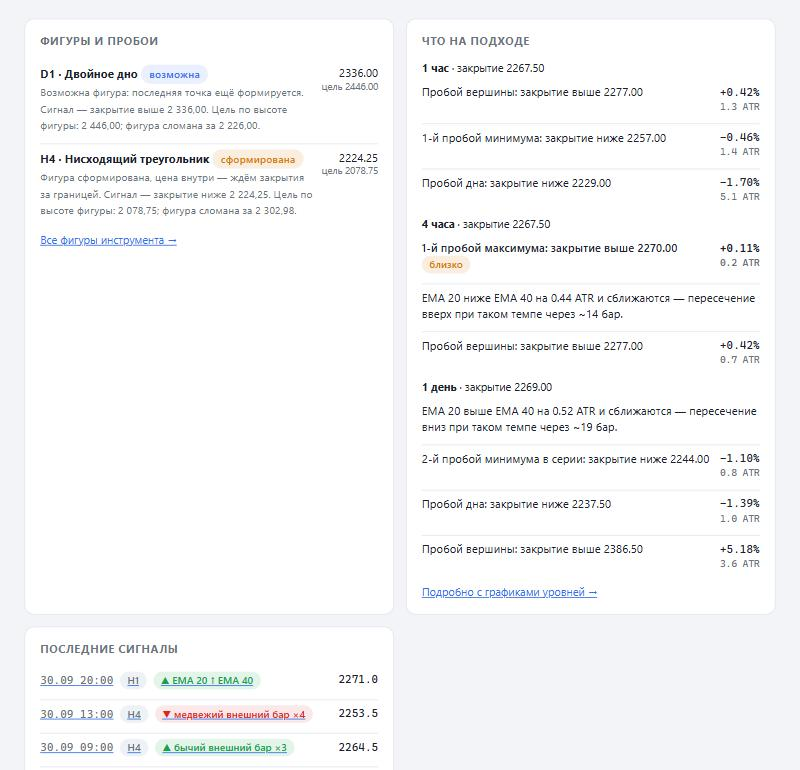Click '4 часа · закрытие 2267.50' heading
This screenshot has width=800, height=770.
pos(486,224)
